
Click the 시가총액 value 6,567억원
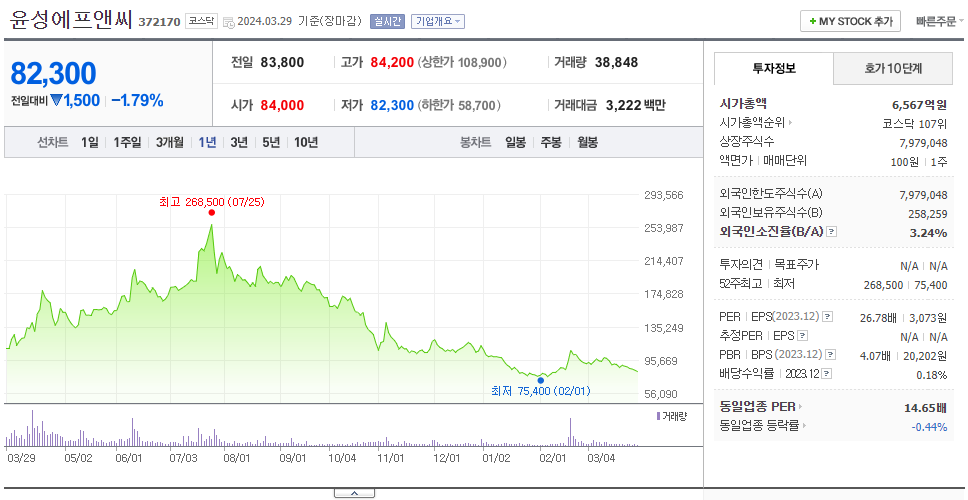[x=919, y=105]
